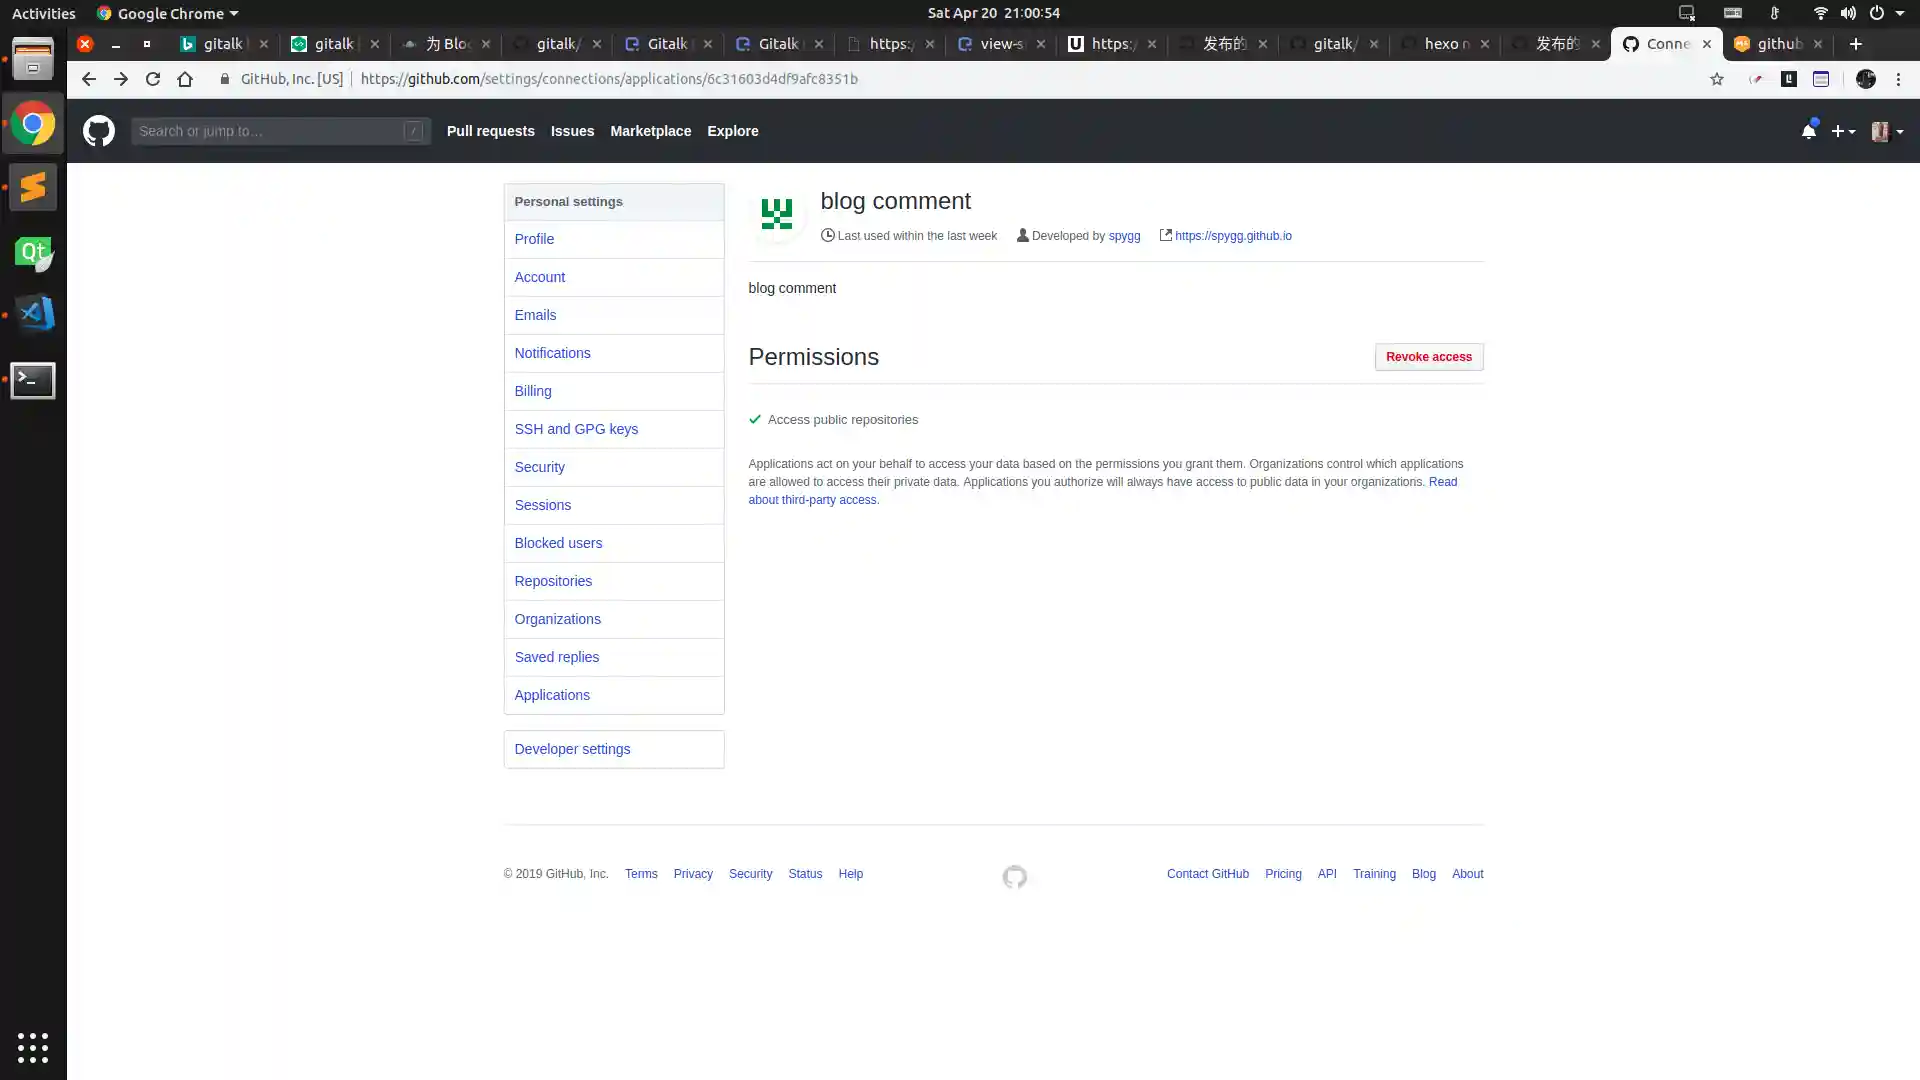1920x1080 pixels.
Task: Open the spygg developer link
Action: click(x=1124, y=236)
